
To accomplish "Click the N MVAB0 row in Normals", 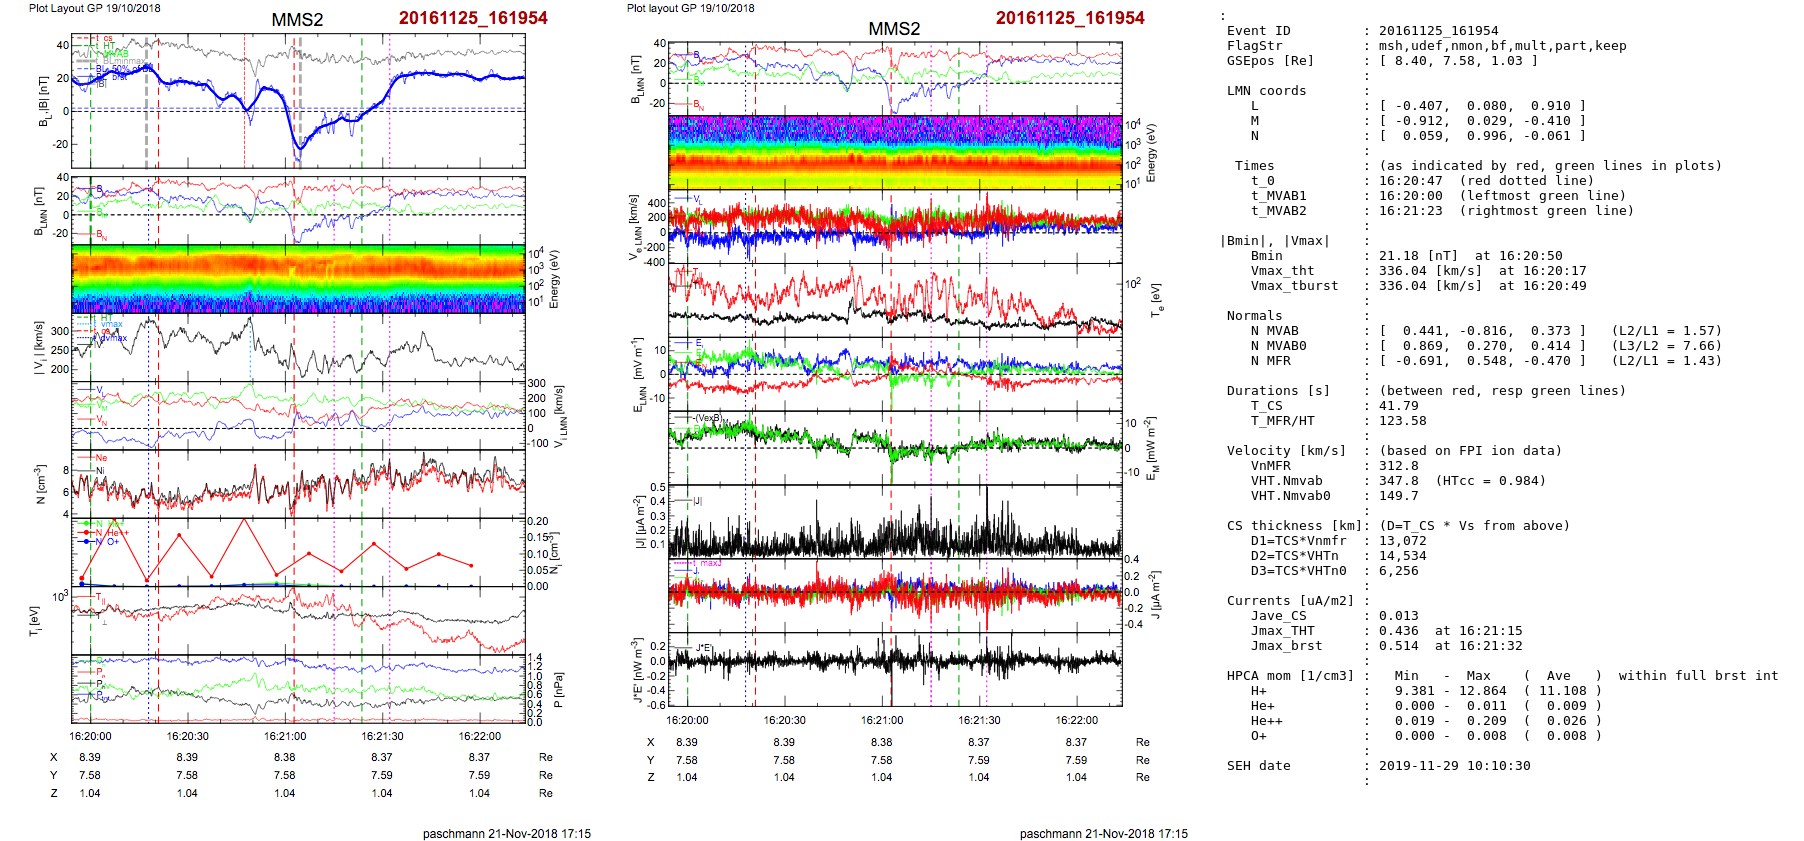I will (x=1278, y=346).
